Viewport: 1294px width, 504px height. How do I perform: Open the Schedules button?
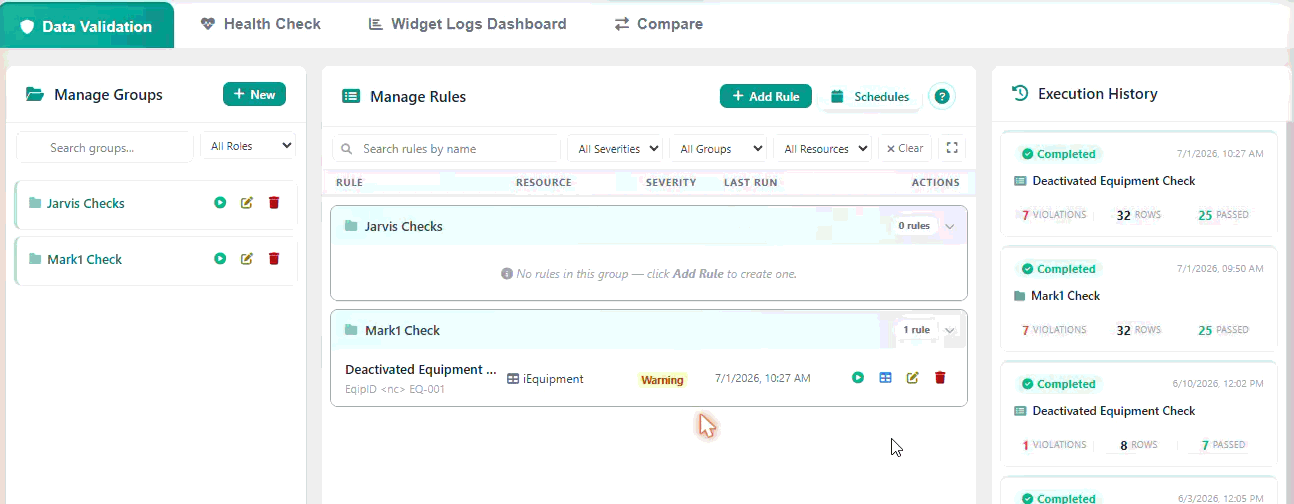point(870,96)
